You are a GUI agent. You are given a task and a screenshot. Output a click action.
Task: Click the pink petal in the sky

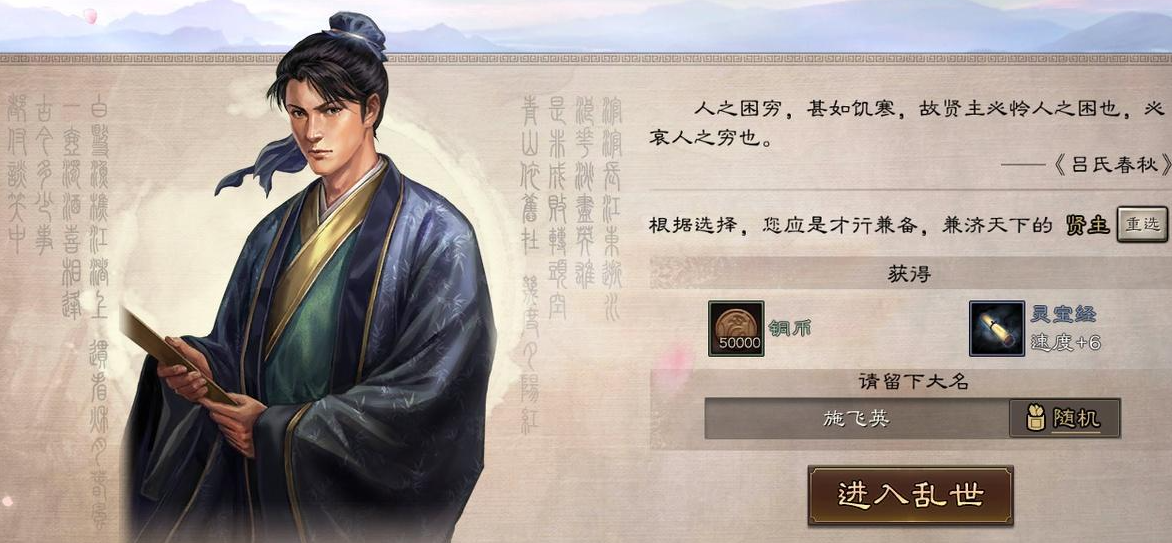90,15
